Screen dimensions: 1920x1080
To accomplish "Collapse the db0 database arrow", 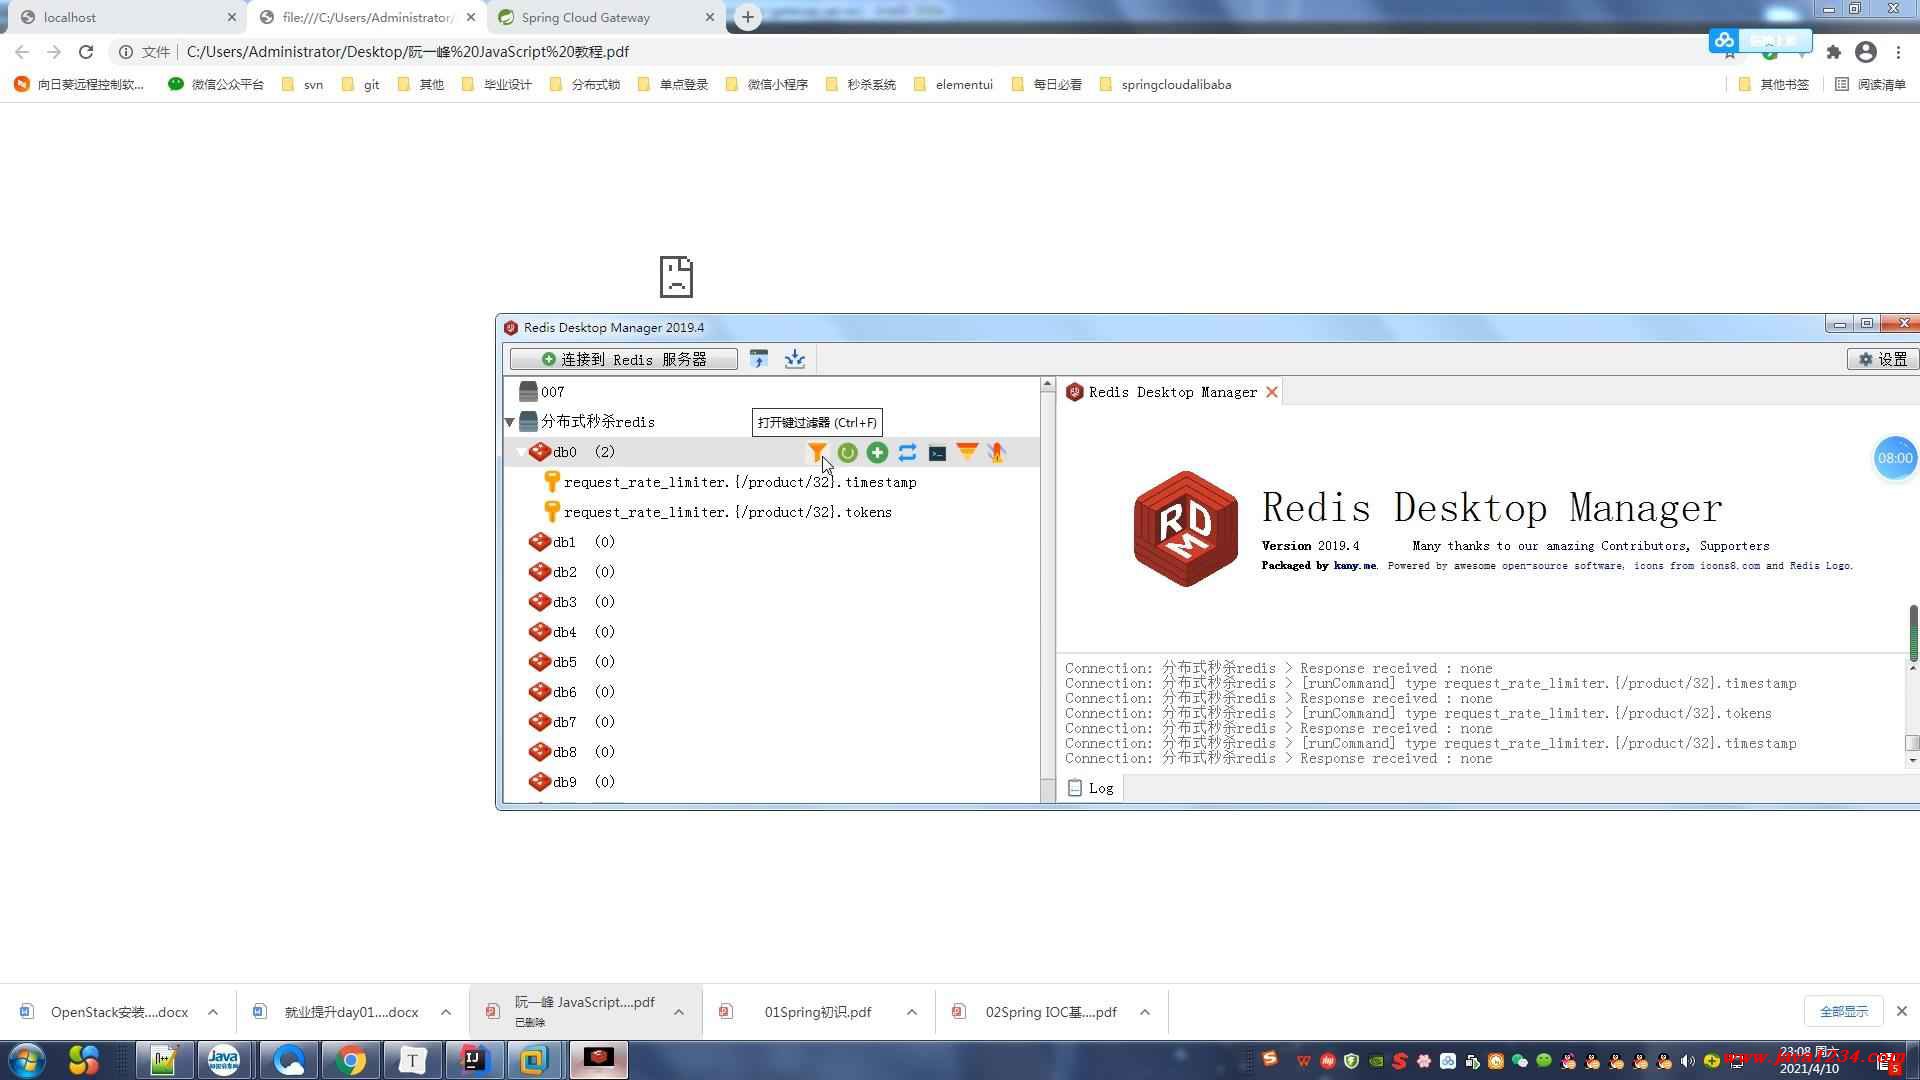I will pos(521,452).
